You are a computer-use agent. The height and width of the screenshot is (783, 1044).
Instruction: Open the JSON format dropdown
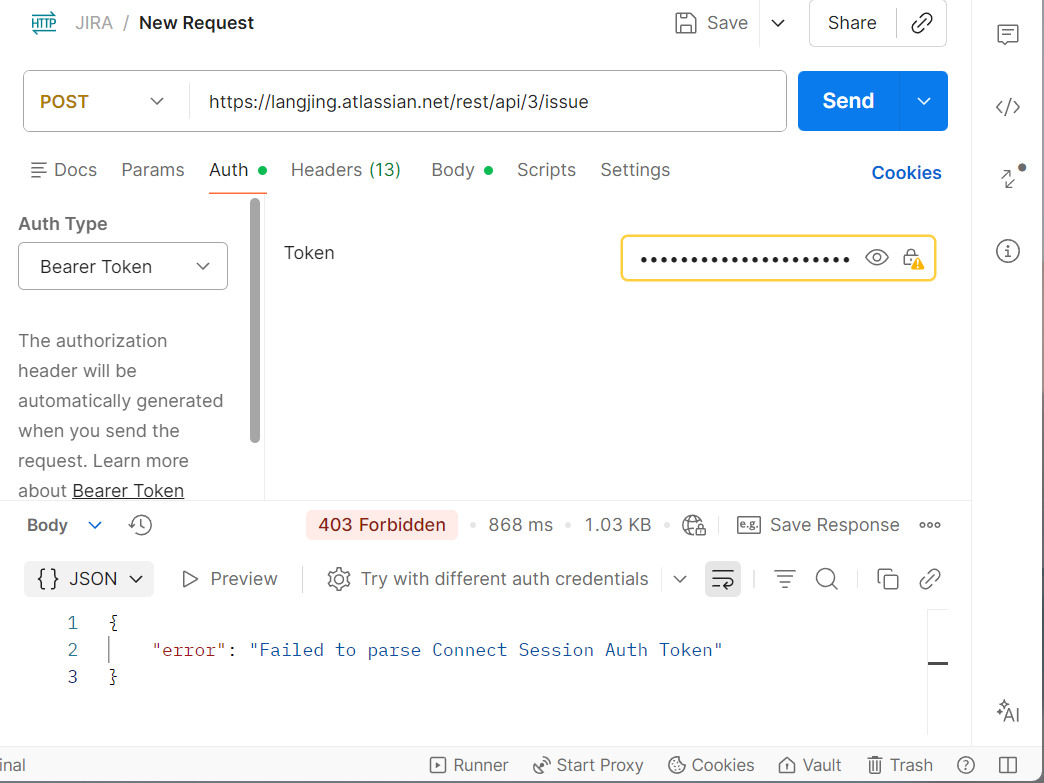(89, 579)
